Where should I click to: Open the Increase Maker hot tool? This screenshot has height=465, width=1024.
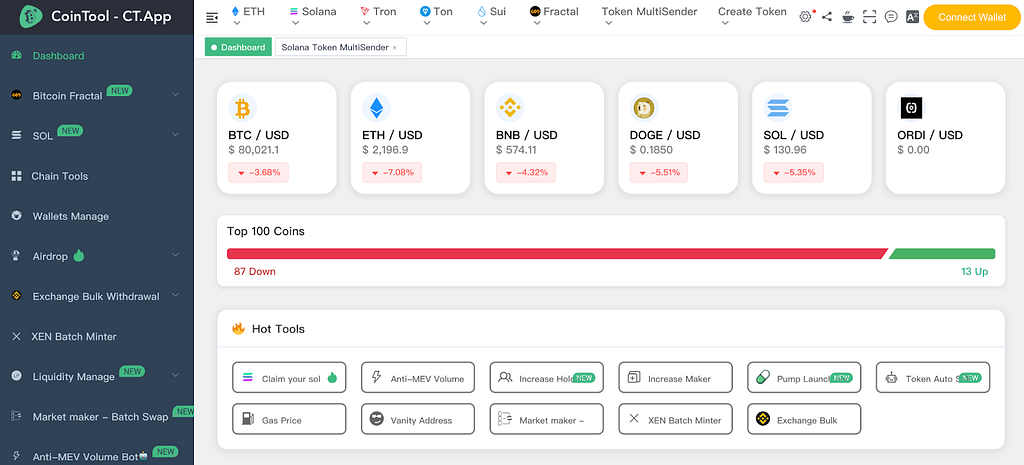(675, 377)
